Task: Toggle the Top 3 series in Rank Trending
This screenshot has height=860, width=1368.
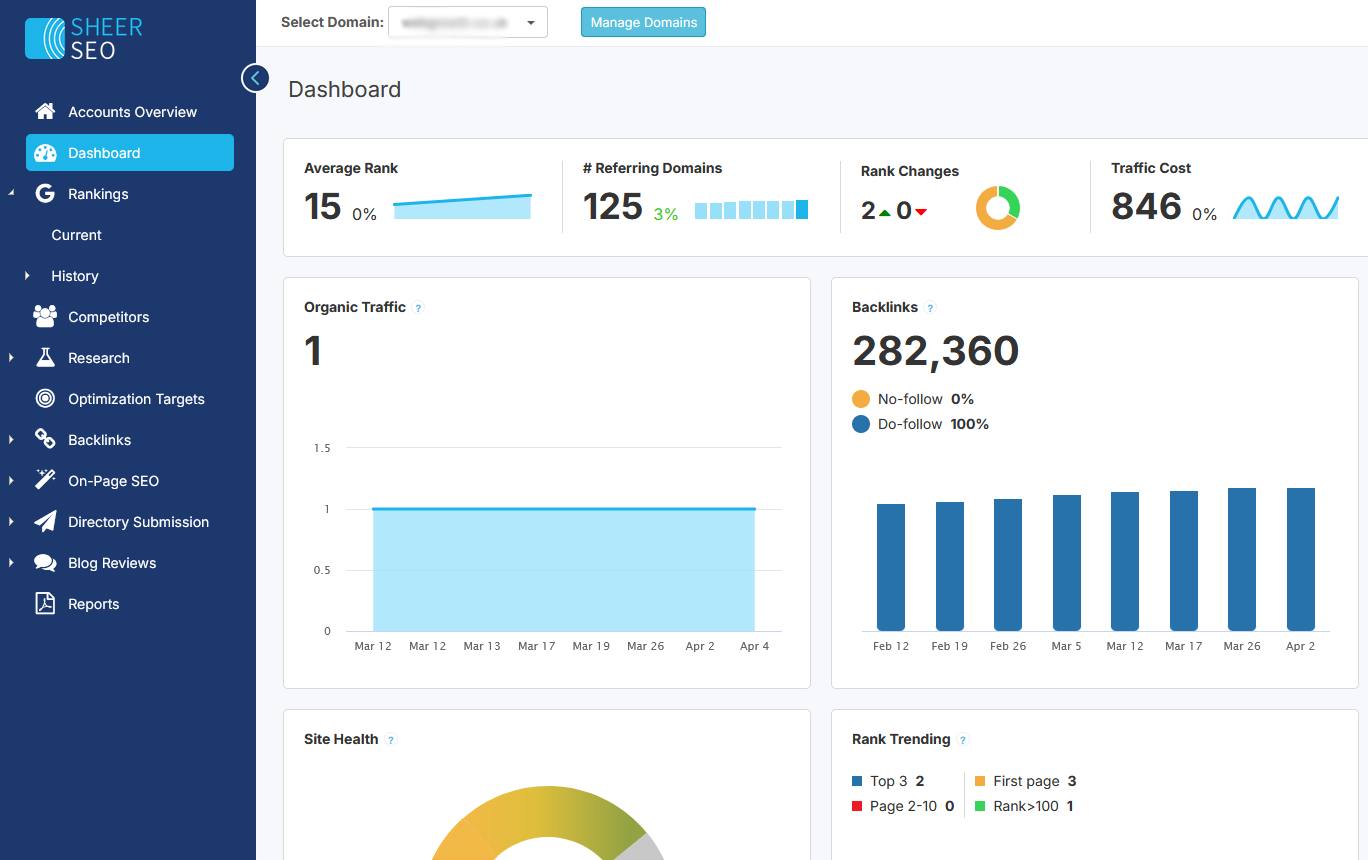Action: 886,781
